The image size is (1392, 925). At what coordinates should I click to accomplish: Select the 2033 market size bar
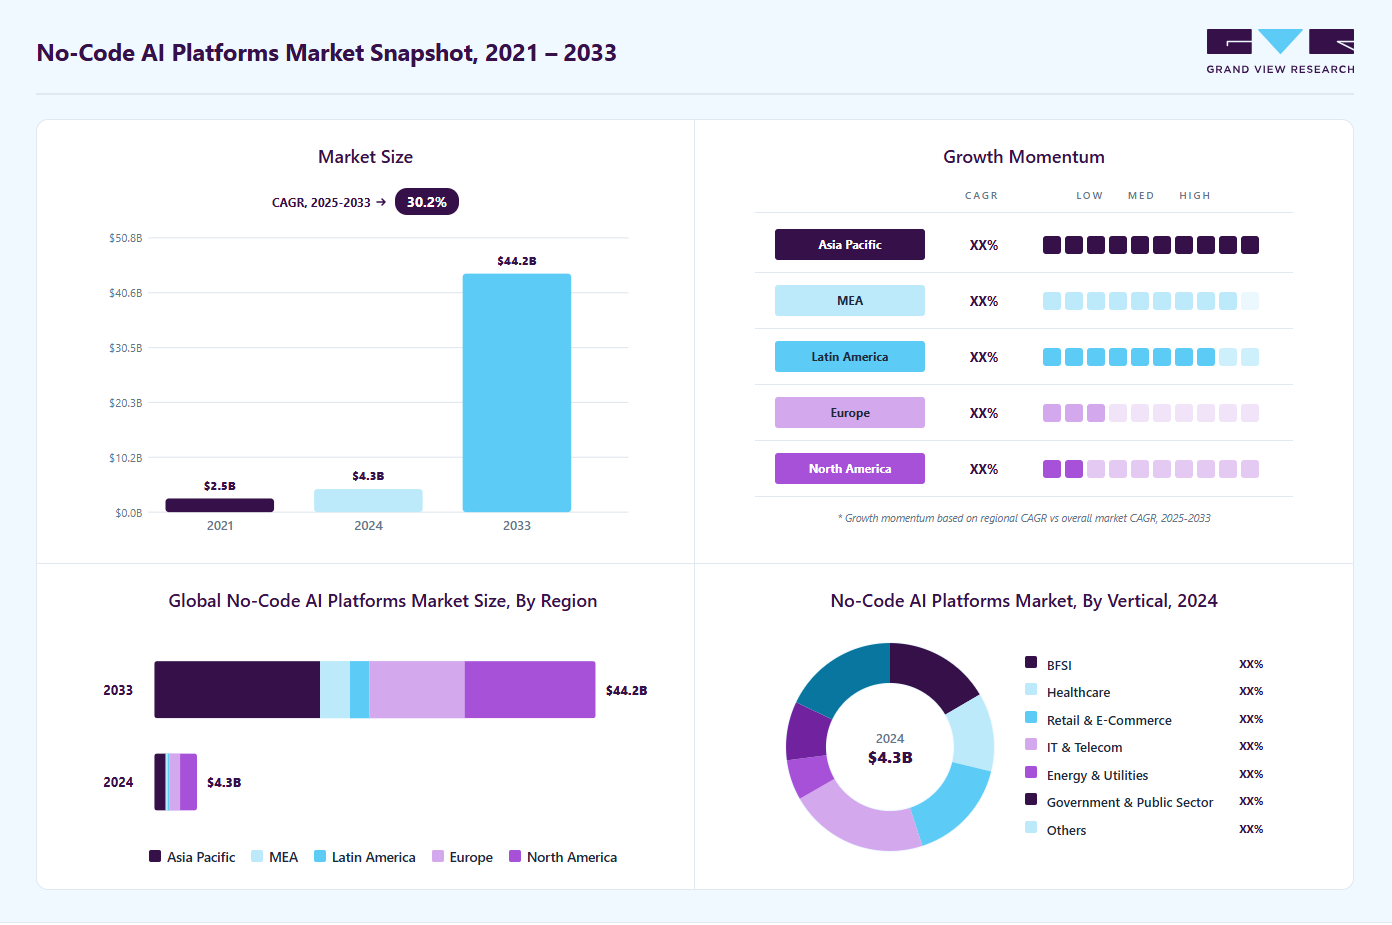tap(517, 393)
